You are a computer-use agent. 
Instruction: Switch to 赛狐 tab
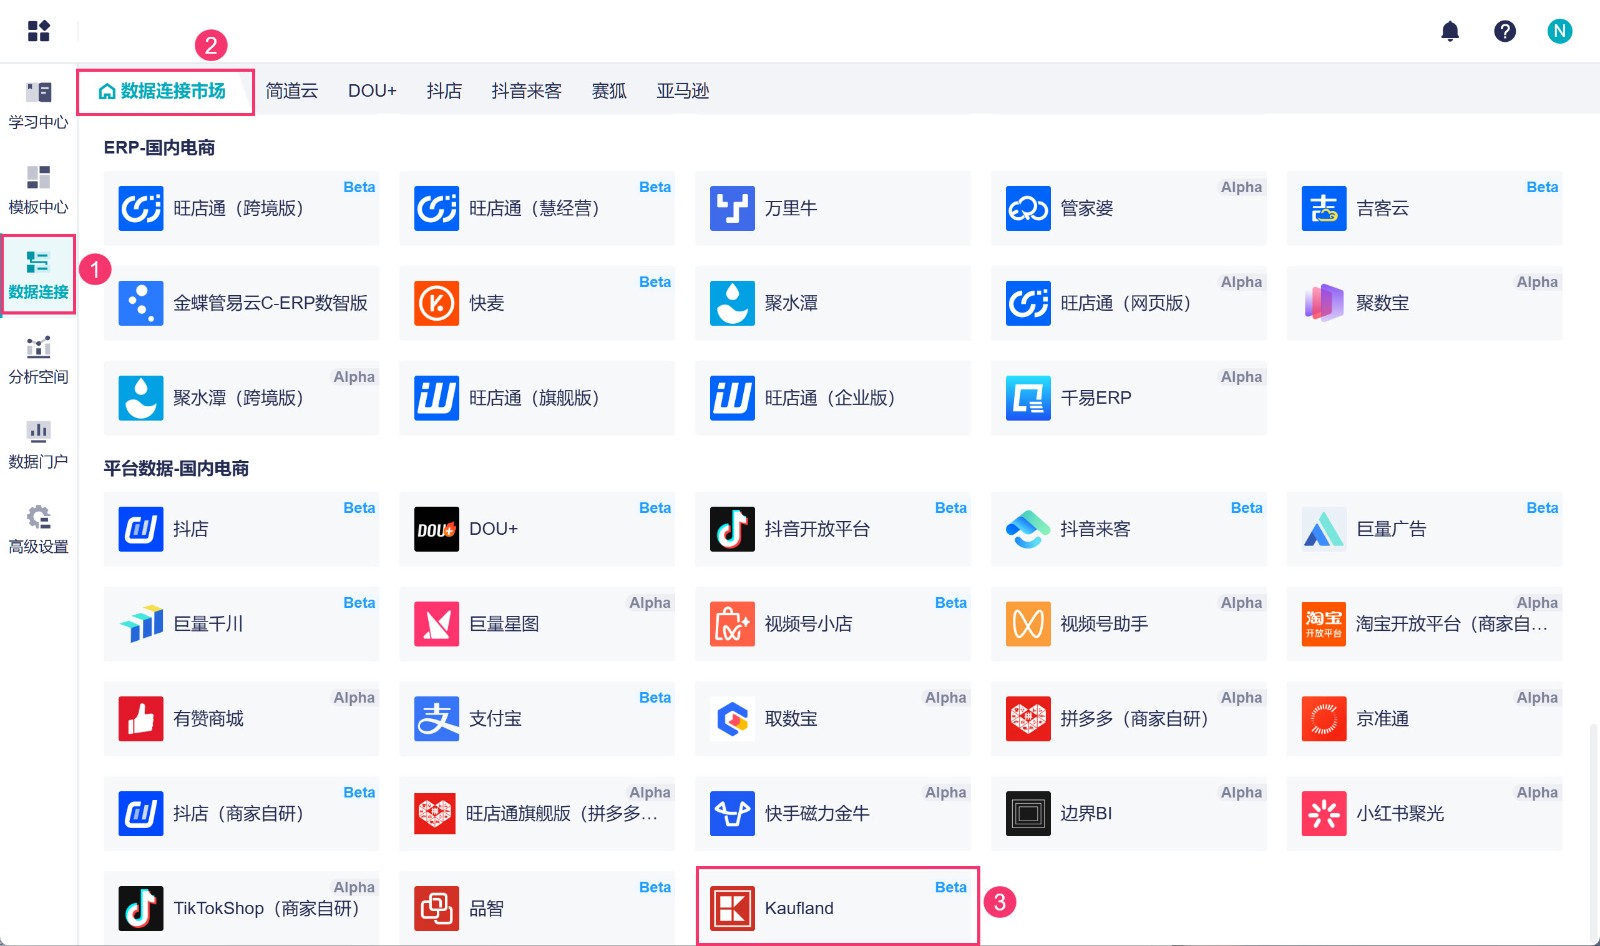click(x=609, y=91)
